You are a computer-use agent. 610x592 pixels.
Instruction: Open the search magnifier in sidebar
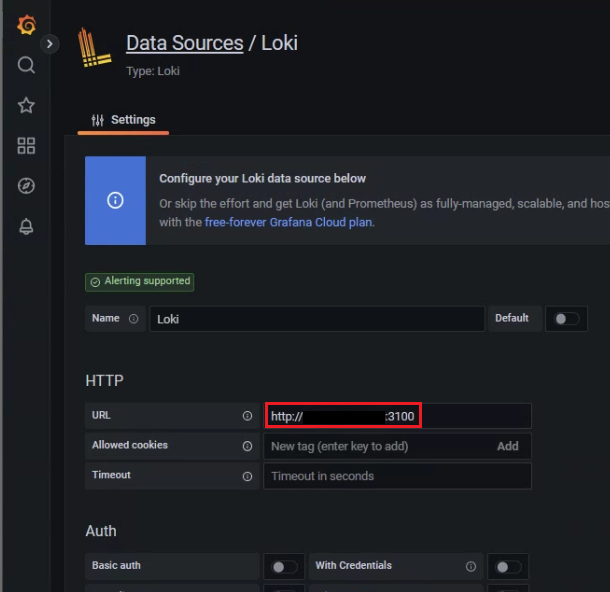[26, 65]
